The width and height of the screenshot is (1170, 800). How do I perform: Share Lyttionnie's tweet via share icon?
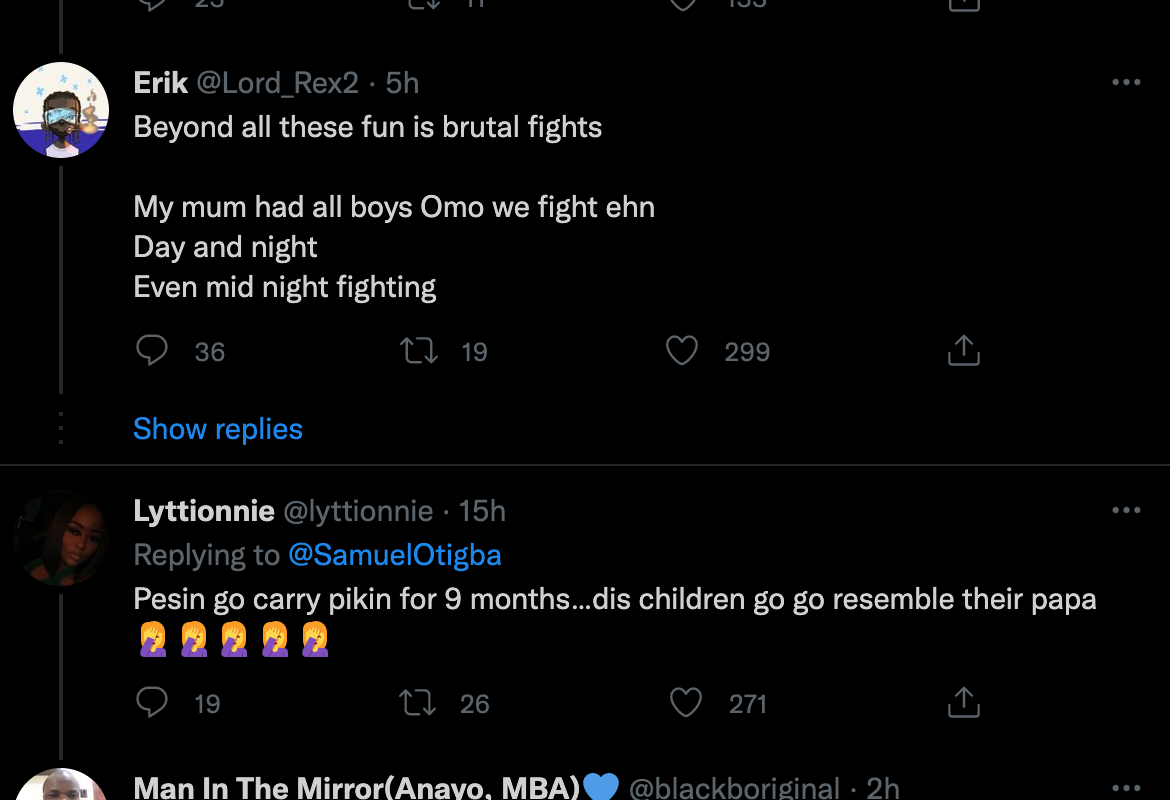pos(963,703)
